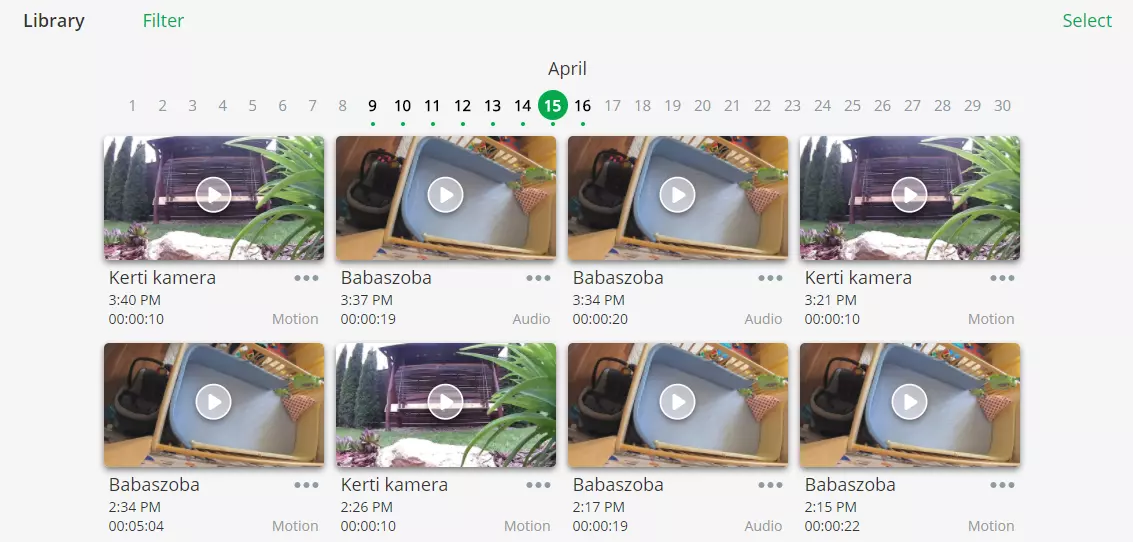Viewport: 1133px width, 542px height.
Task: Play the 3:40 PM Kerti kamera clip
Action: (213, 194)
